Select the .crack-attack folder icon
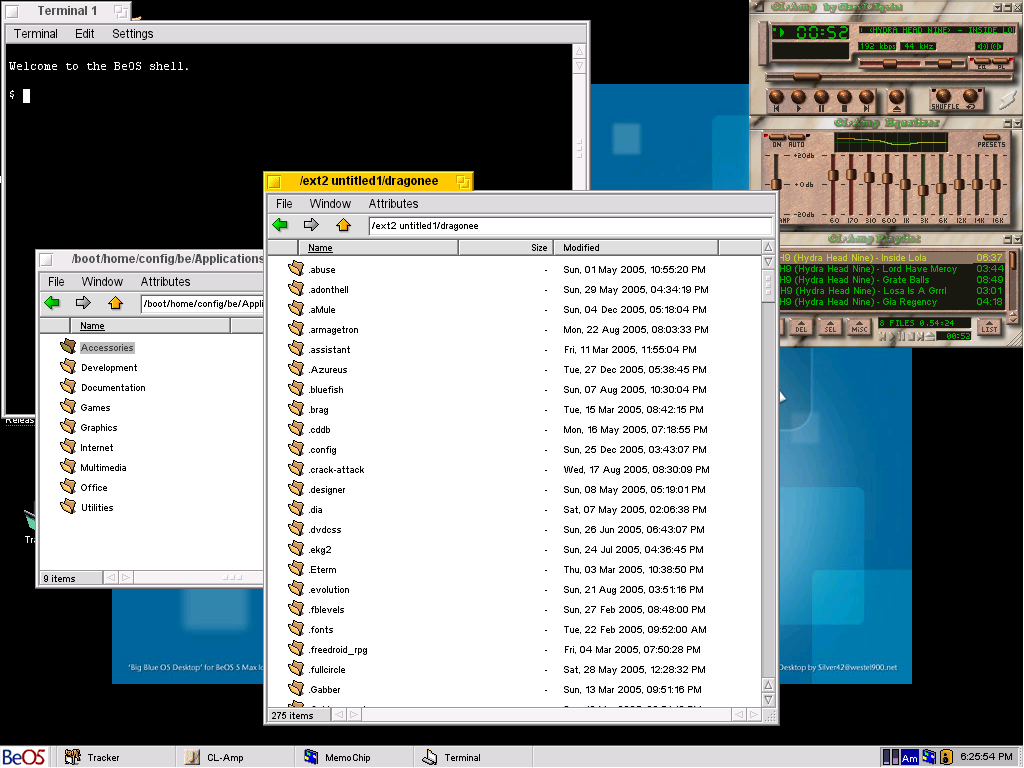The width and height of the screenshot is (1024, 768). (x=296, y=468)
